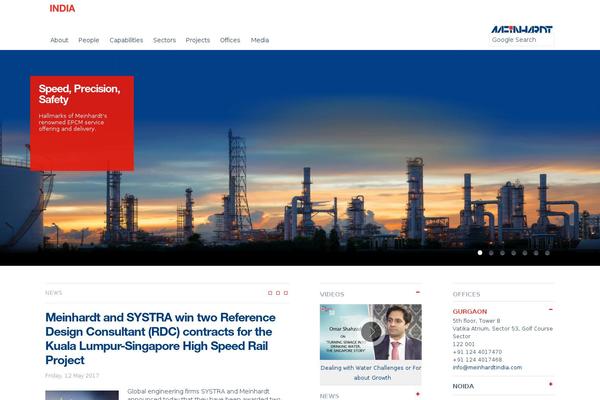Click the news article thumbnail image
600x400 pixels.
point(82,395)
